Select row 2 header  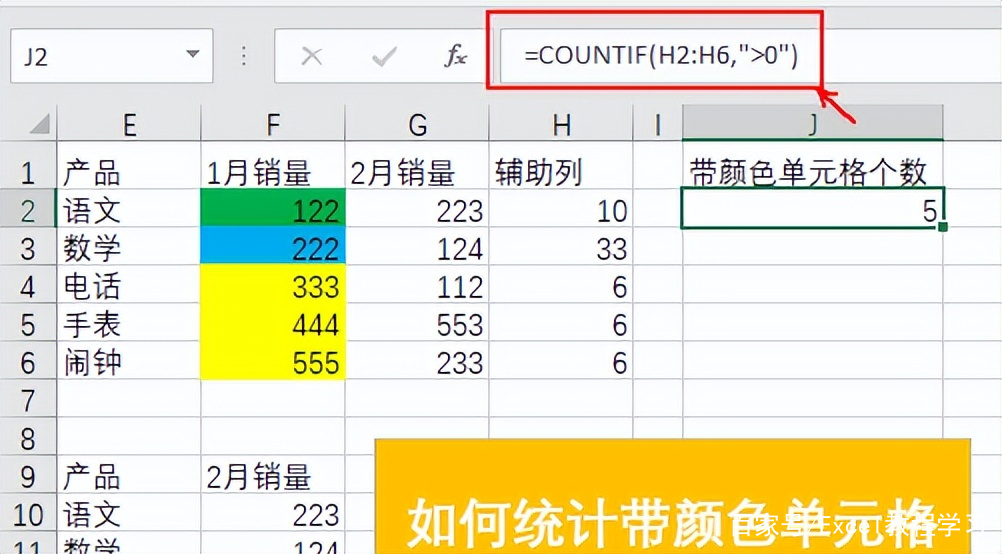point(27,210)
